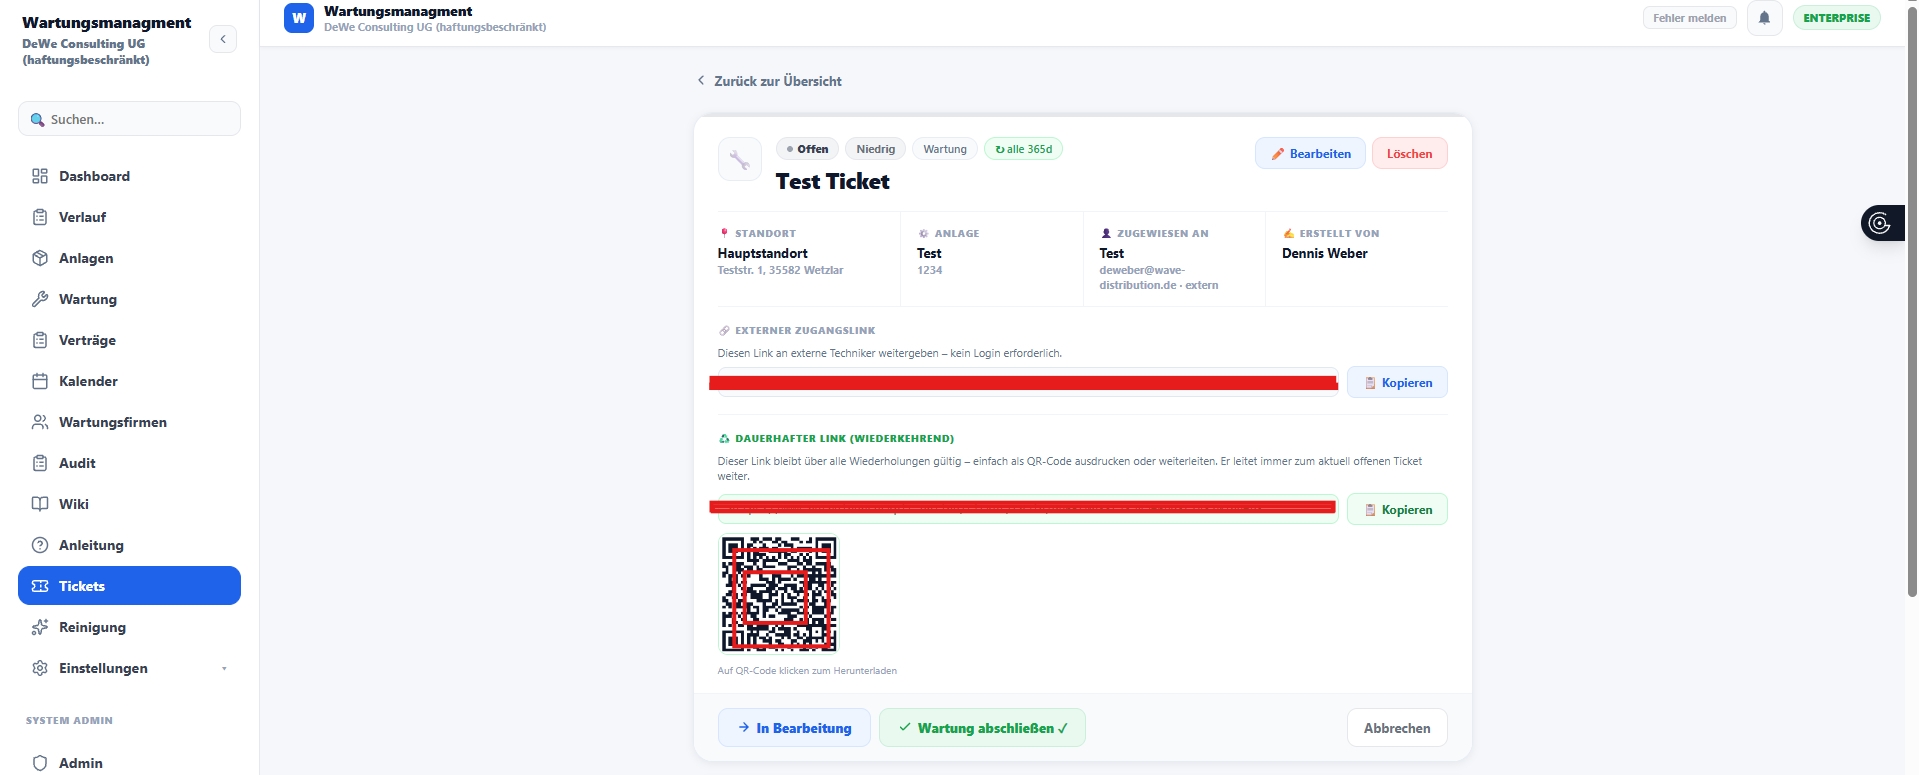
Task: Open Reinigung from the sidebar
Action: click(92, 627)
